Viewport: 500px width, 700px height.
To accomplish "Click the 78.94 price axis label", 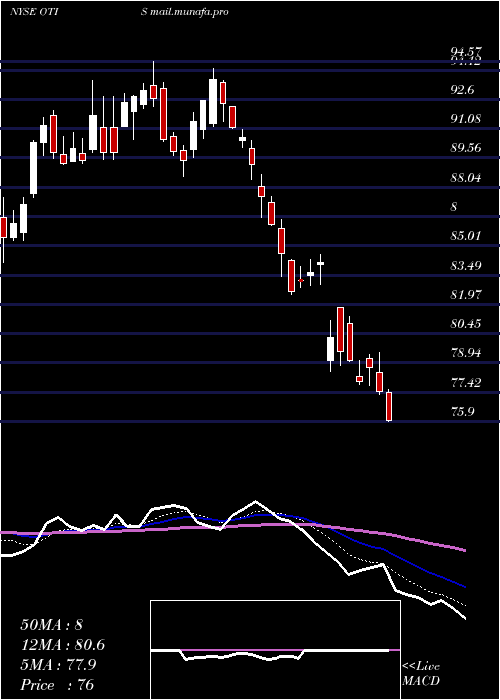I will (x=466, y=354).
